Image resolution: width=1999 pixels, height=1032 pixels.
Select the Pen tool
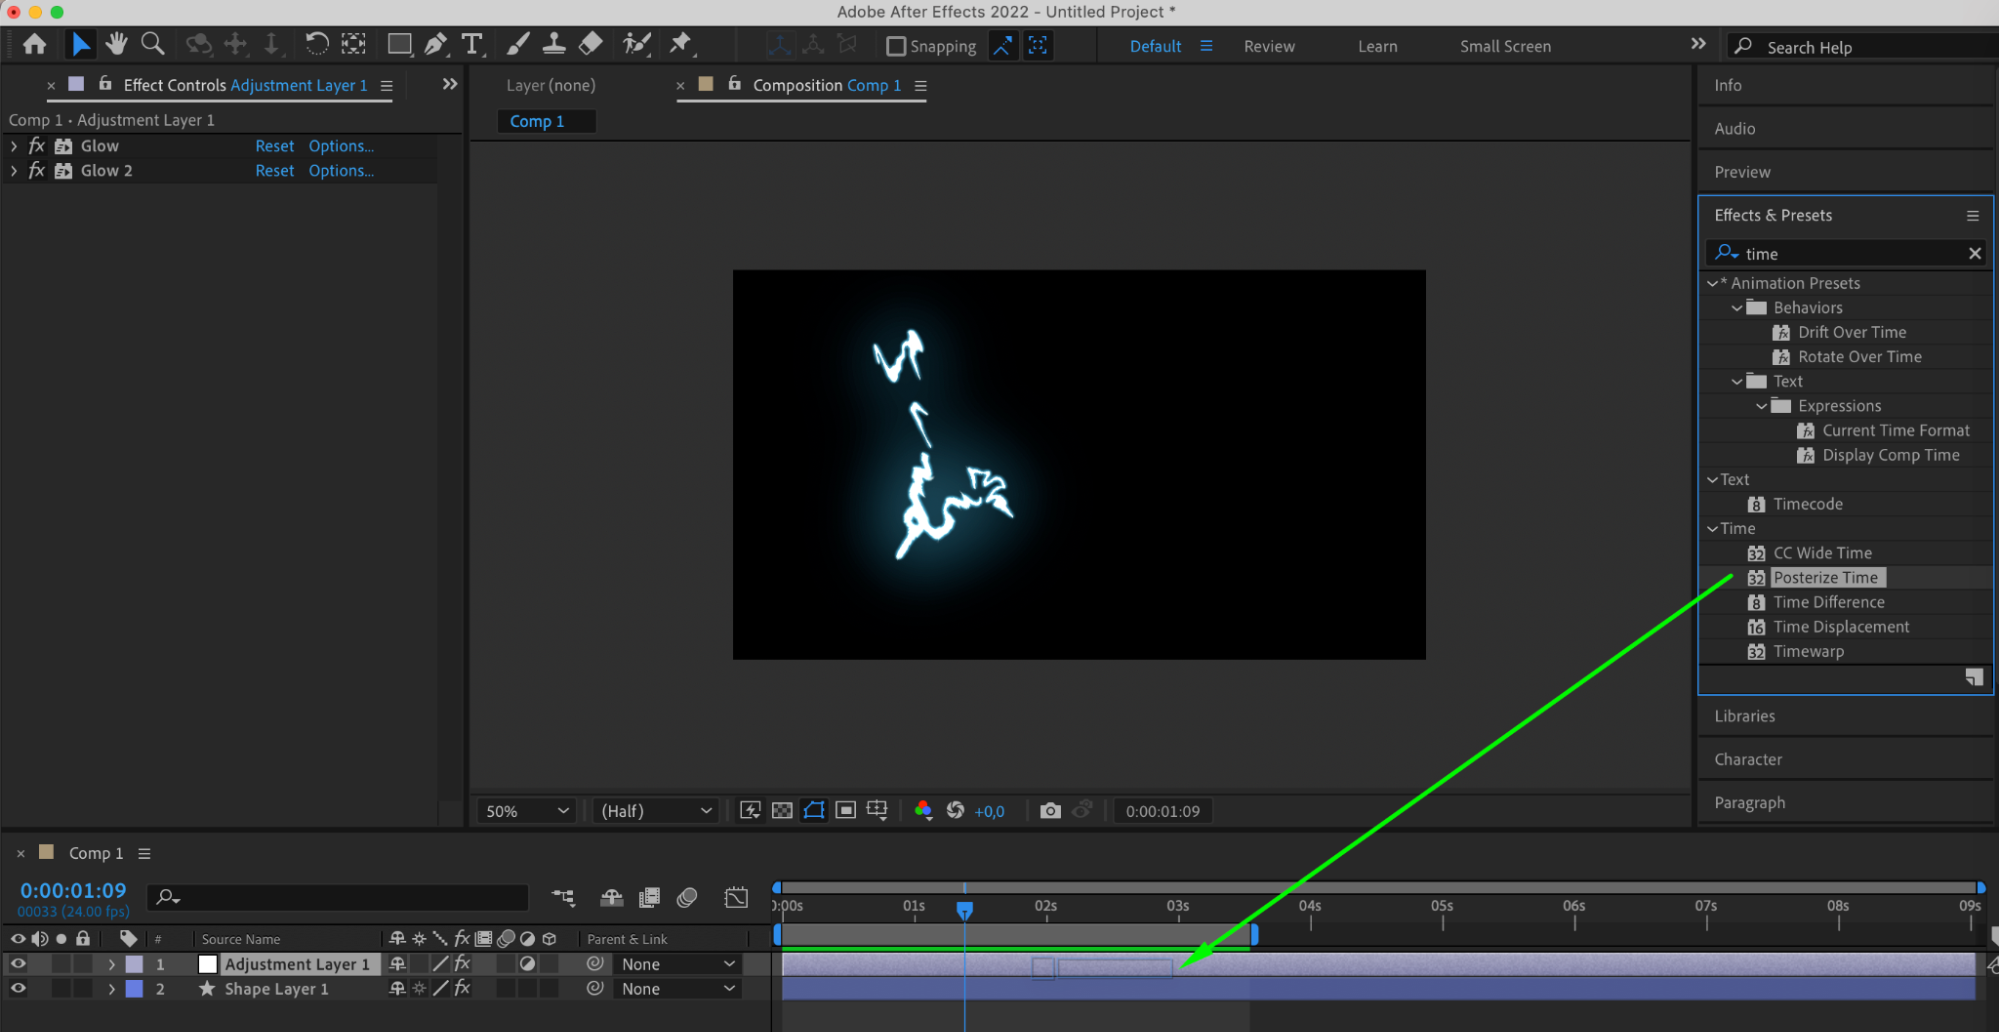436,44
